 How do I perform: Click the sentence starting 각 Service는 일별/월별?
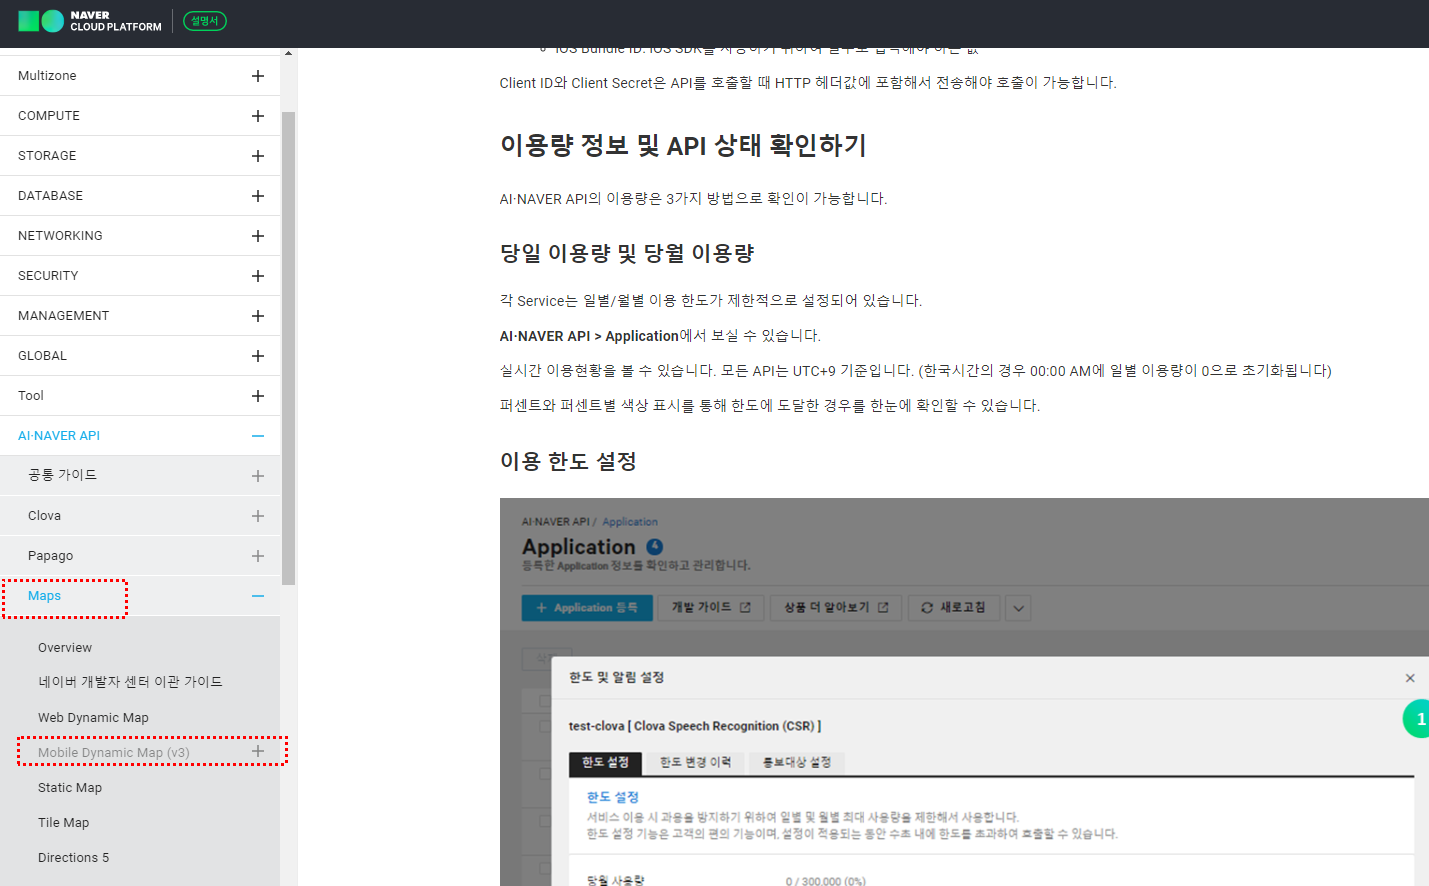tap(711, 301)
